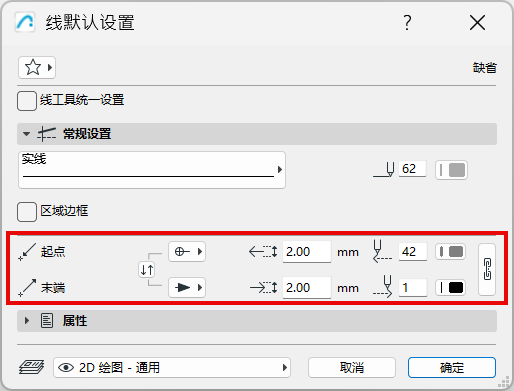Enable 线工具统一设置 checkbox
This screenshot has width=514, height=391.
pyautogui.click(x=27, y=101)
